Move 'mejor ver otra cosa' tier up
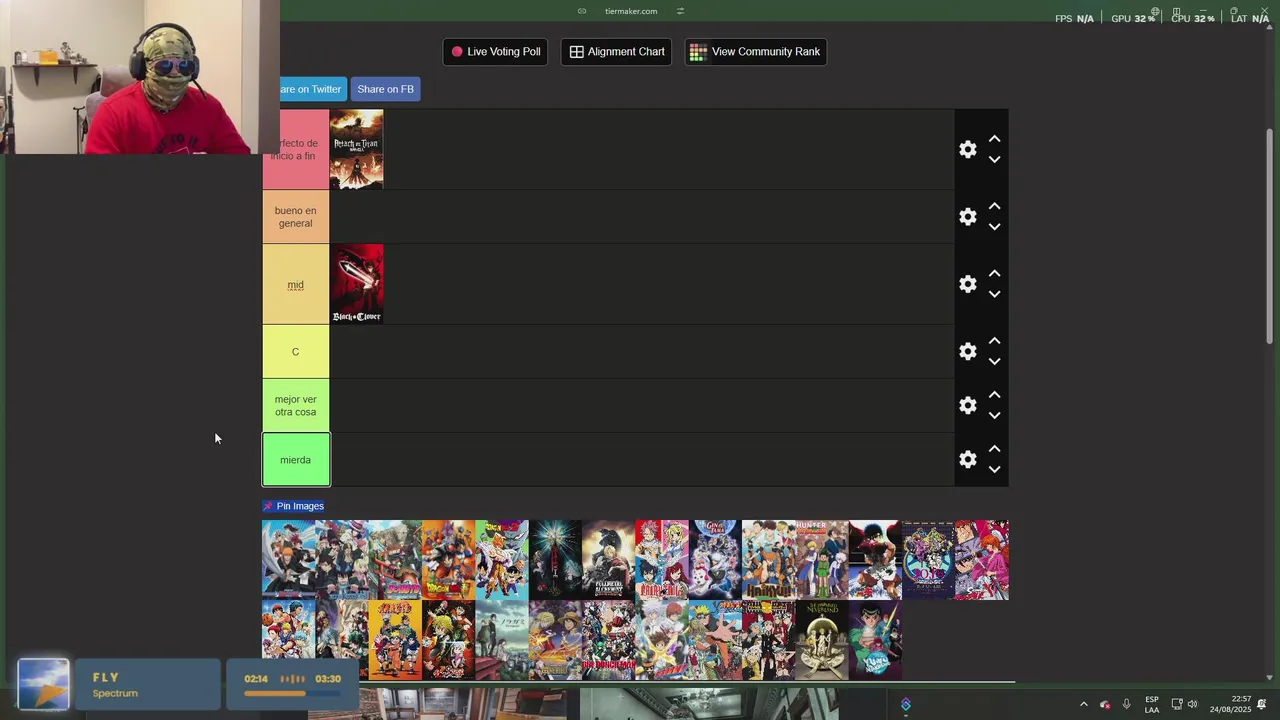Screen dimensions: 1280x720 coord(994,395)
